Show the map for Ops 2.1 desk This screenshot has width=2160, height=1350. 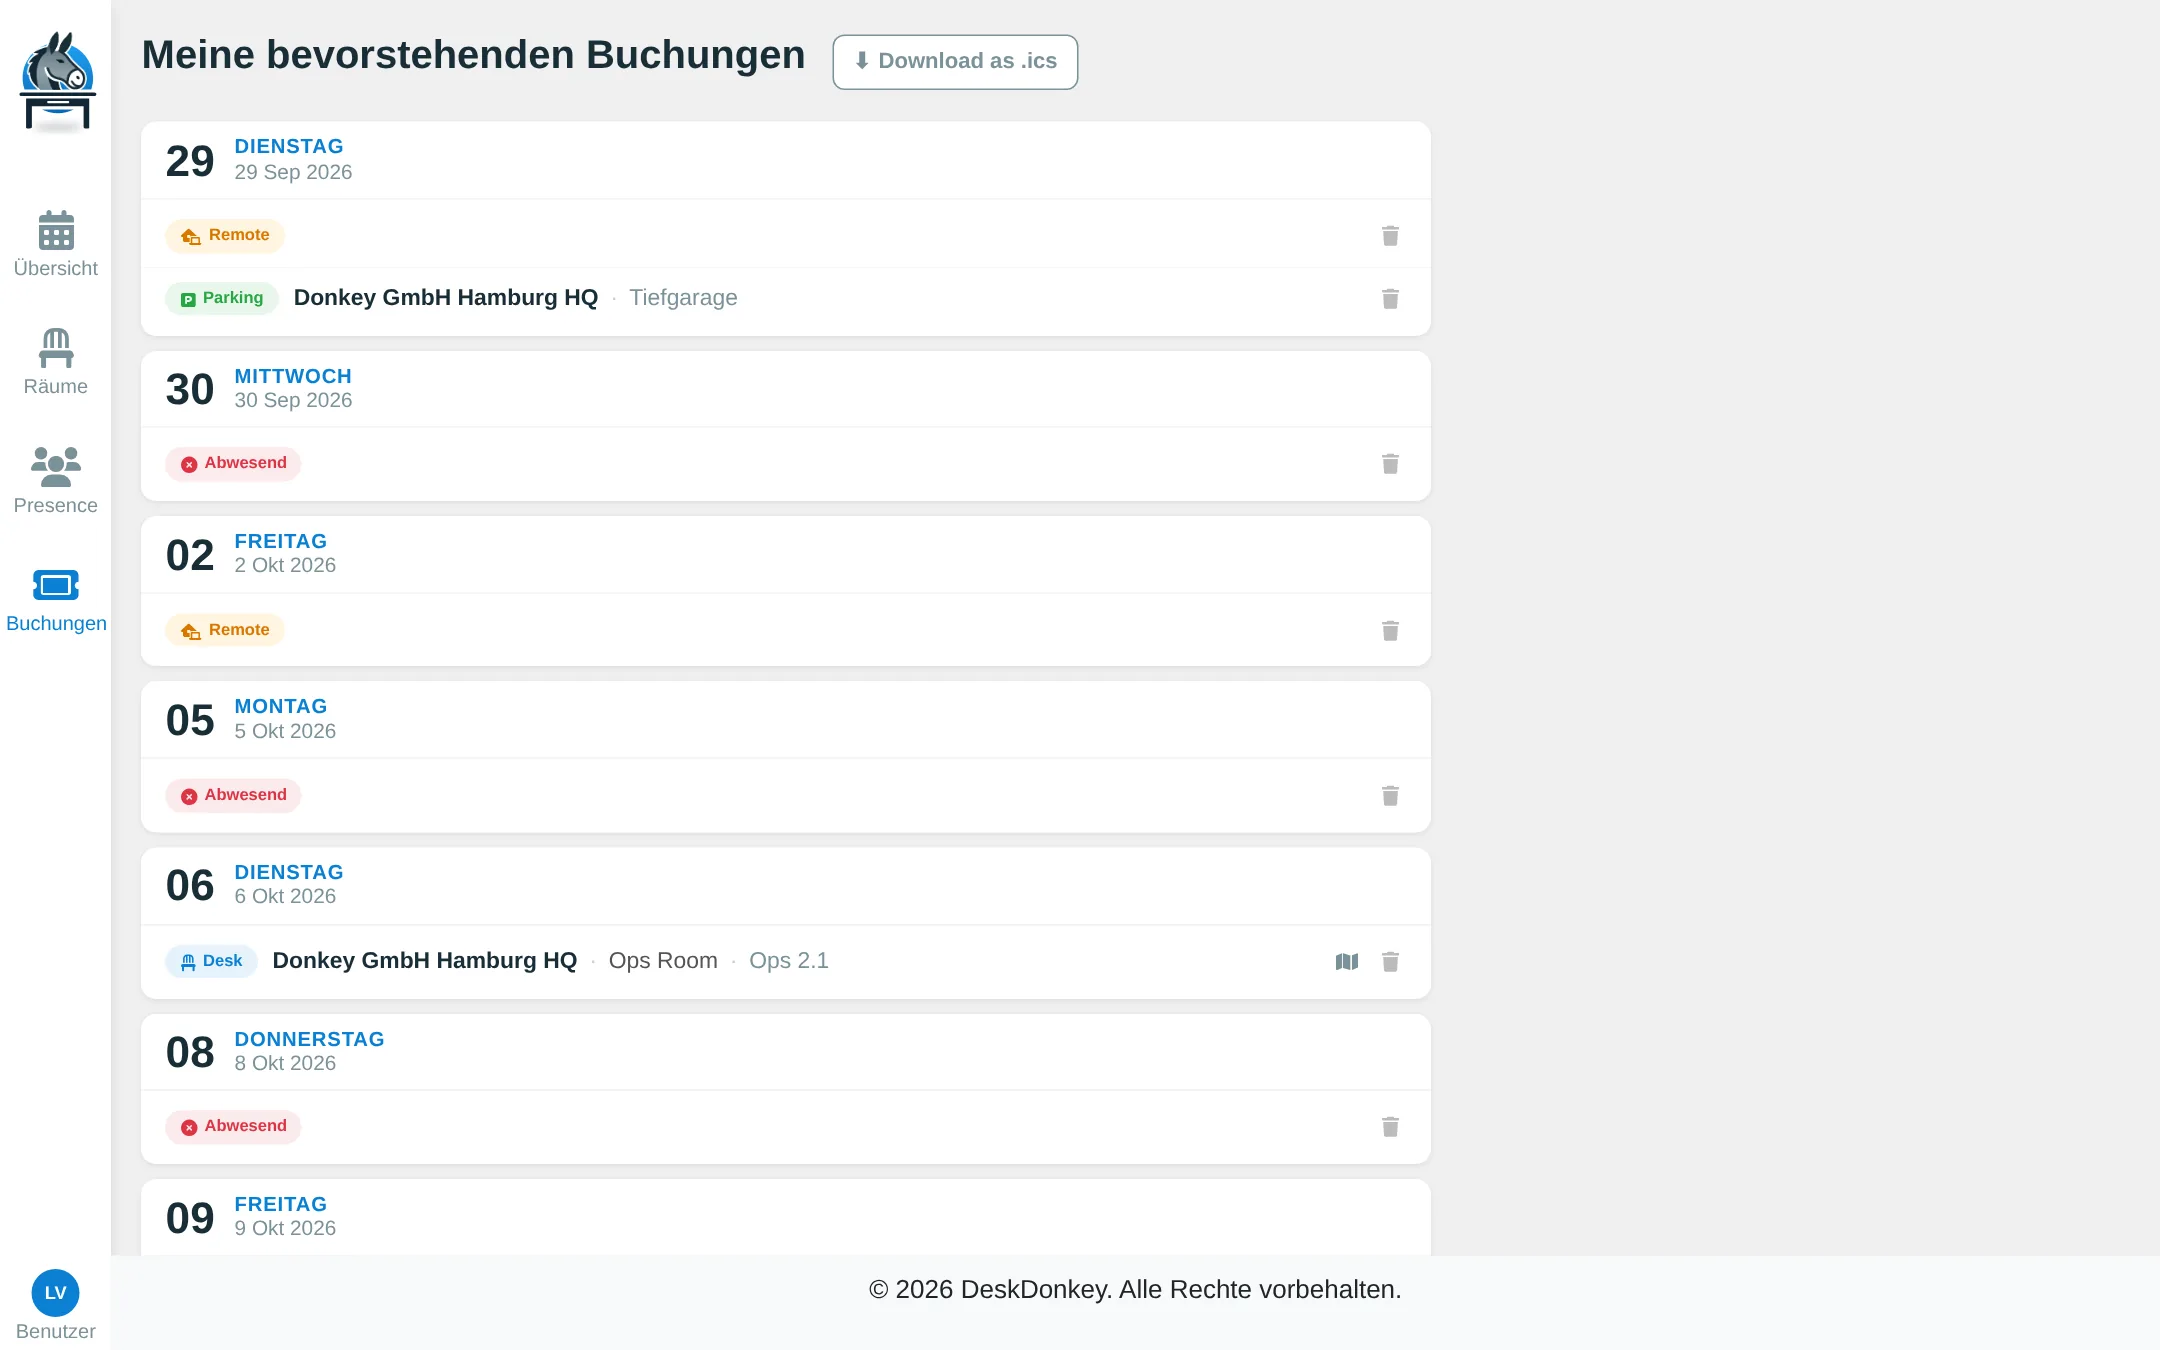click(1347, 961)
